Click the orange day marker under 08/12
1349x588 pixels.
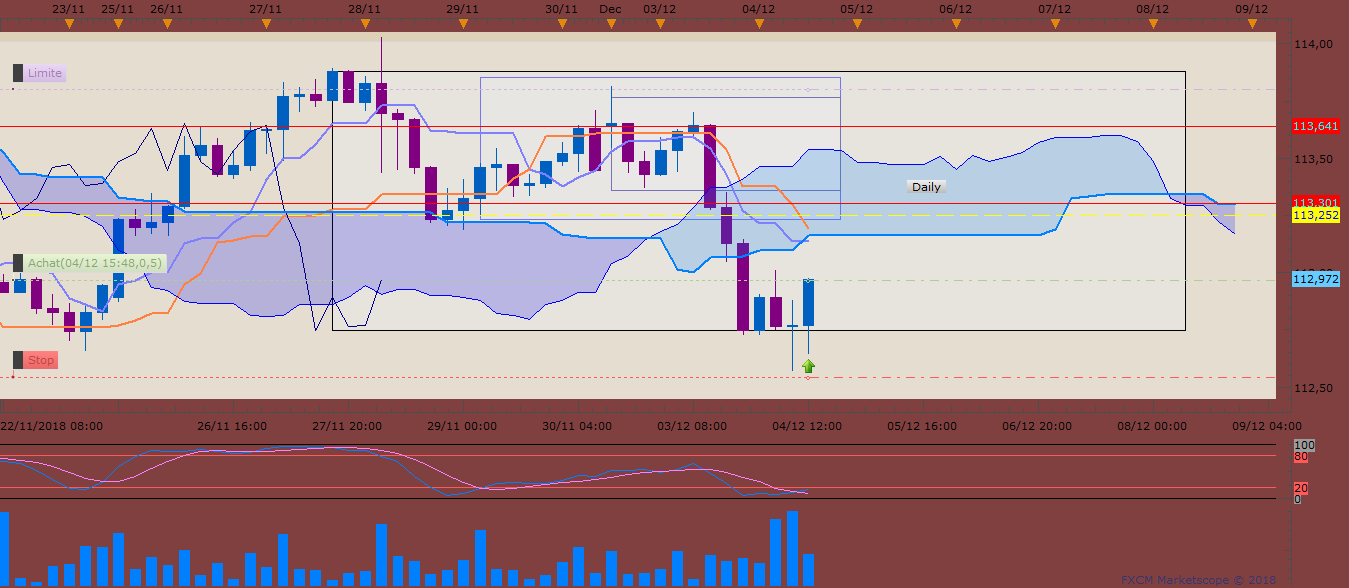point(1153,24)
